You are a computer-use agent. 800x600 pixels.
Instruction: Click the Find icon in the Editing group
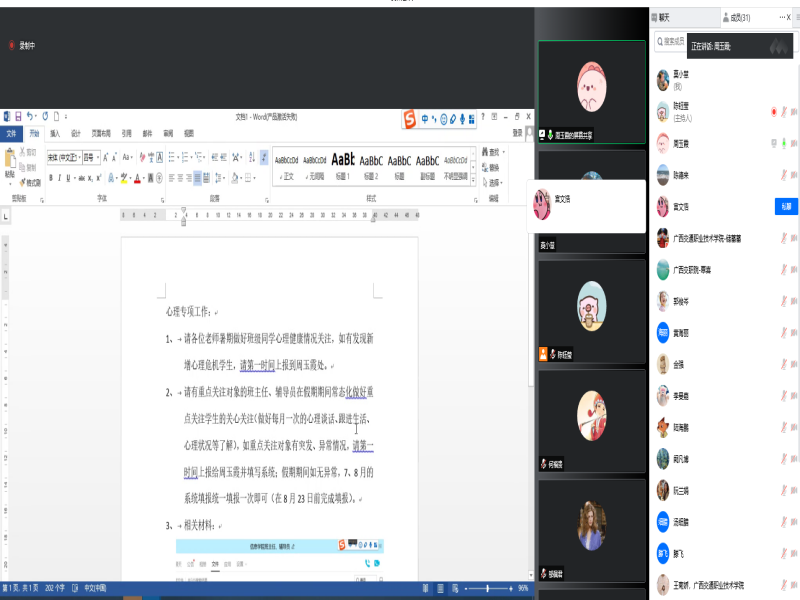point(492,152)
